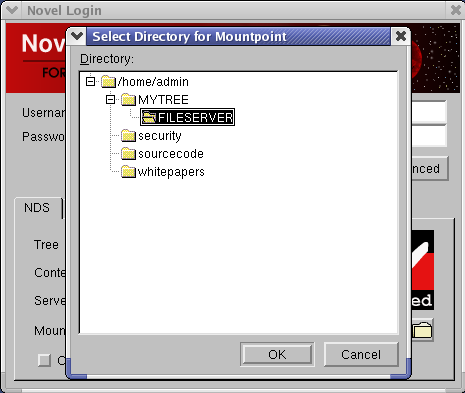Close the Select Directory dialog

click(400, 36)
